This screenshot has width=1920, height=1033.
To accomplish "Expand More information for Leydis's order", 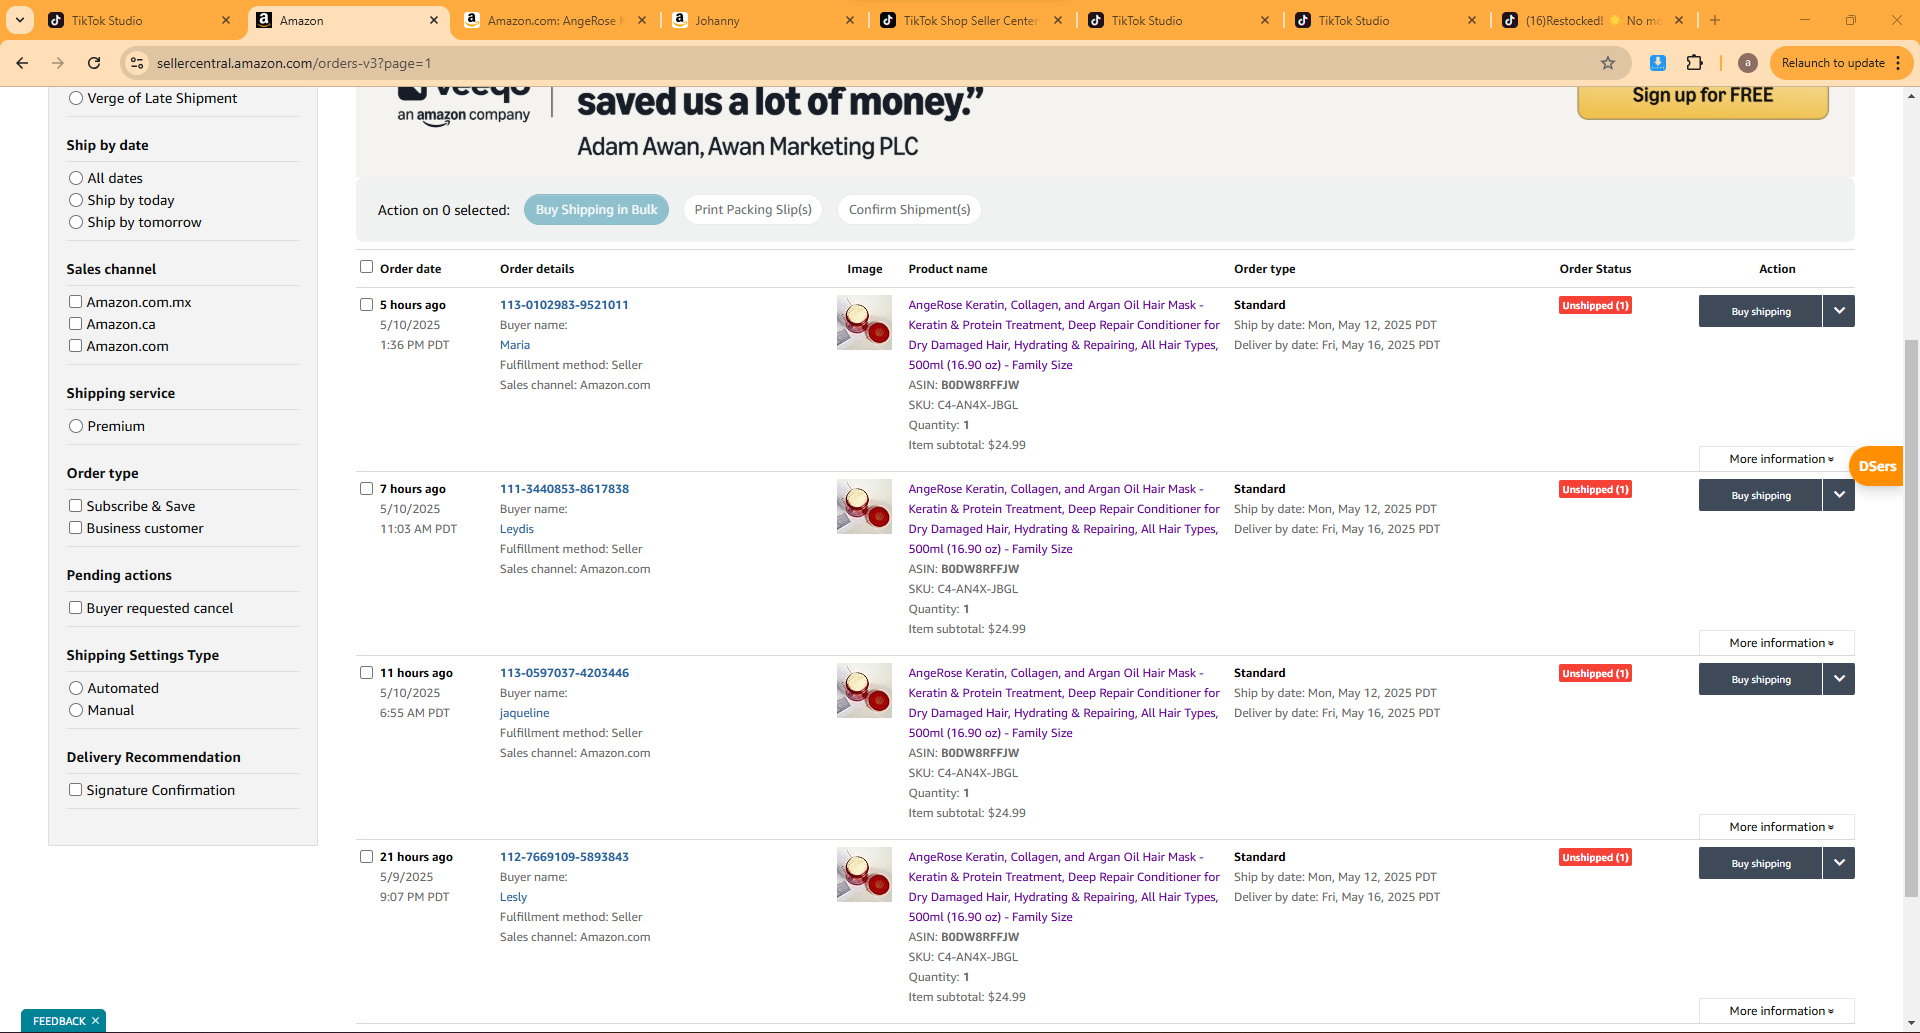I will (x=1777, y=643).
